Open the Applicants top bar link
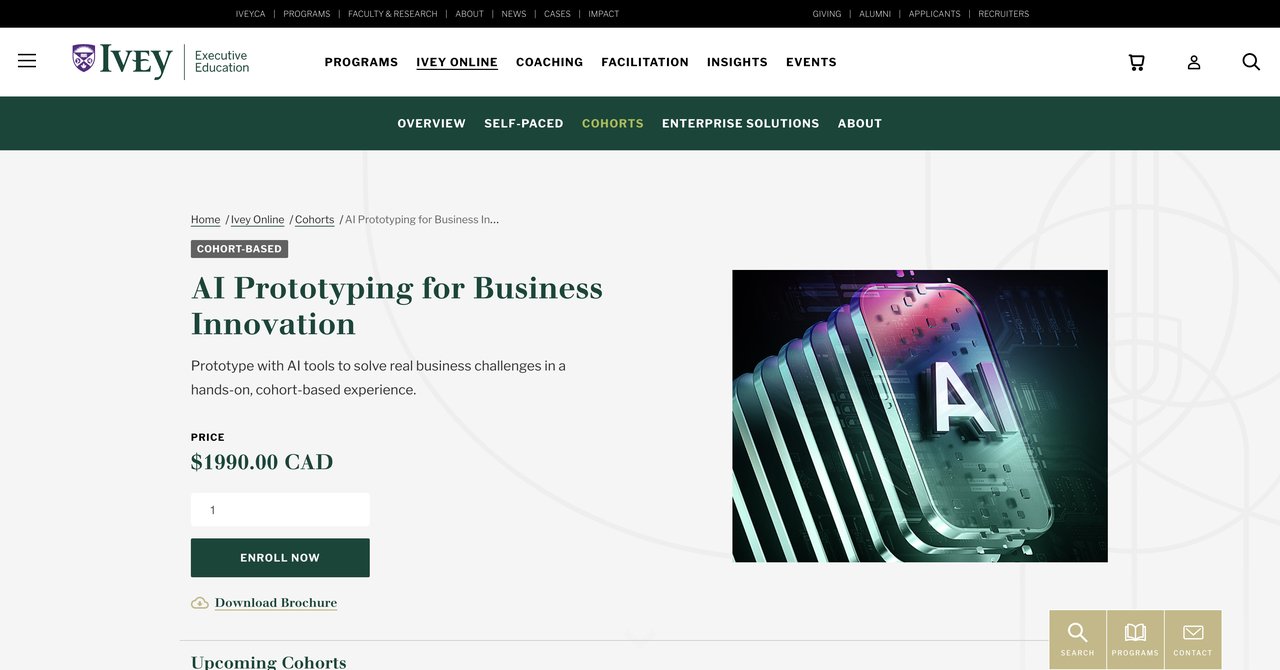 click(x=934, y=14)
